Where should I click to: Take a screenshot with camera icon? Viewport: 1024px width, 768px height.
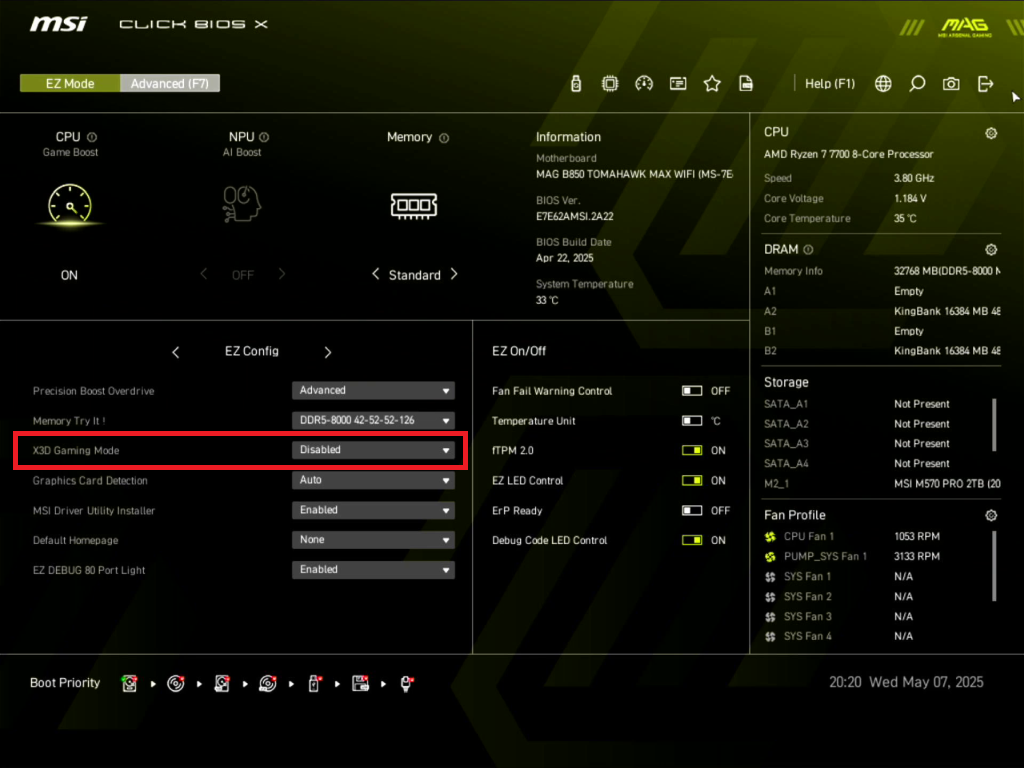[x=951, y=84]
